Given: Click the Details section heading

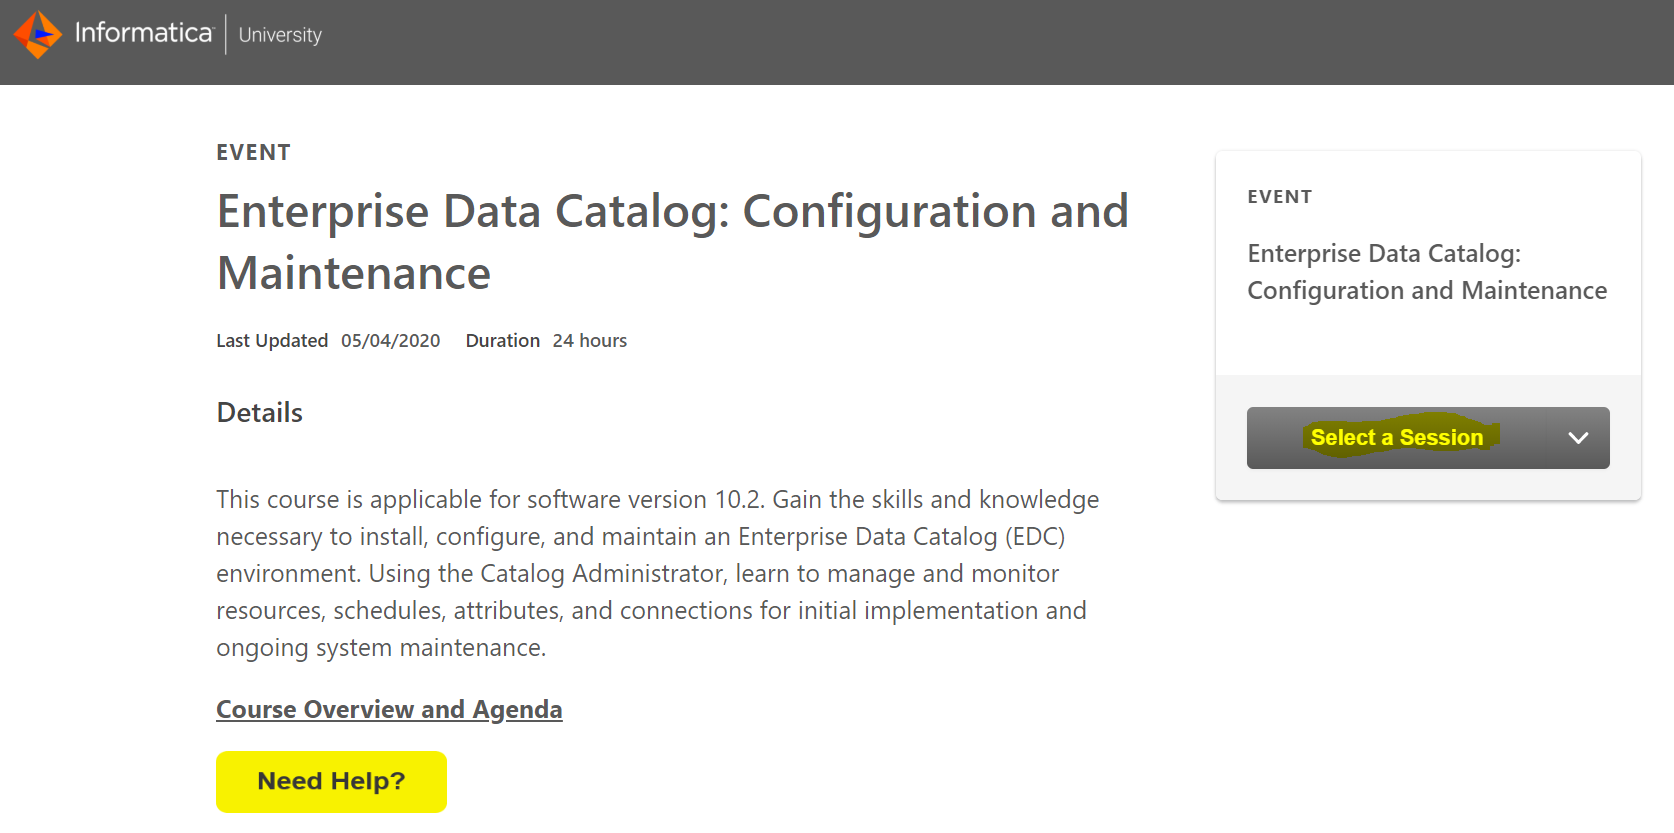Looking at the screenshot, I should pyautogui.click(x=259, y=412).
